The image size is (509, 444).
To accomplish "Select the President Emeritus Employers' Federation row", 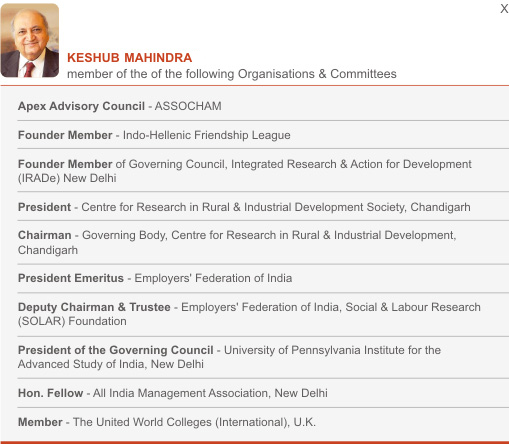I will [x=263, y=278].
